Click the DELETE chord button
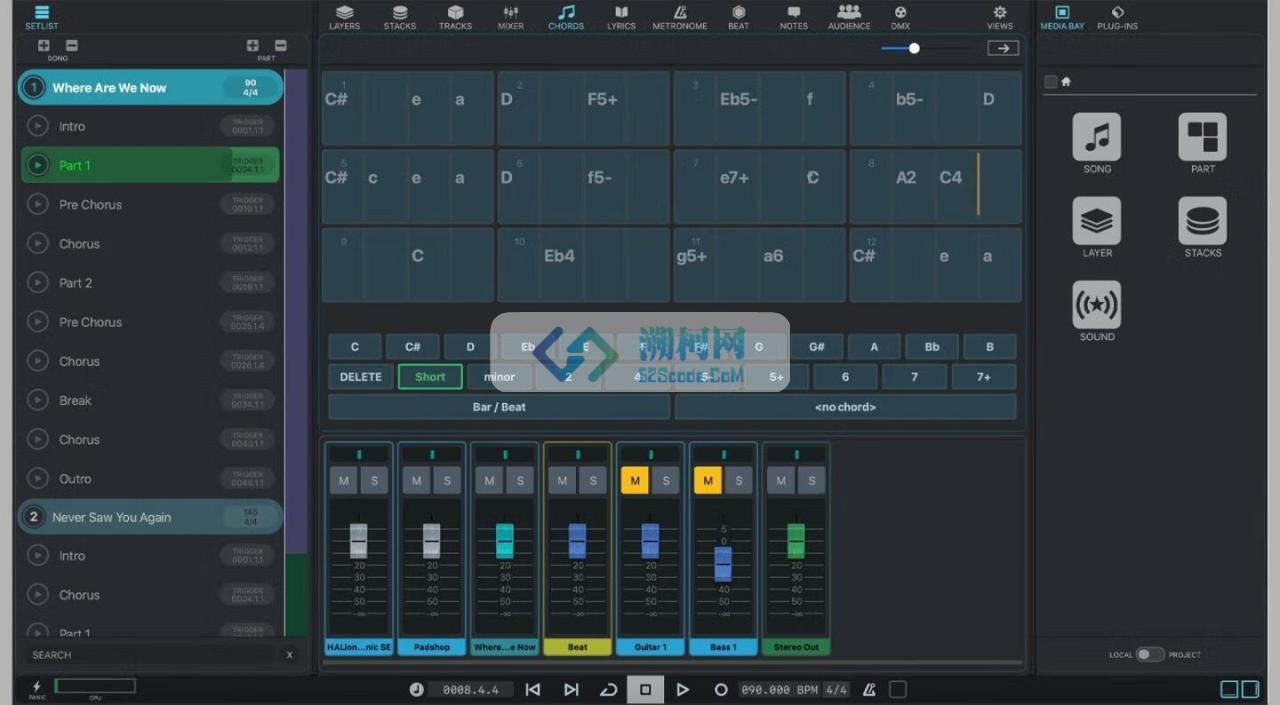The width and height of the screenshot is (1280, 705). pos(360,377)
